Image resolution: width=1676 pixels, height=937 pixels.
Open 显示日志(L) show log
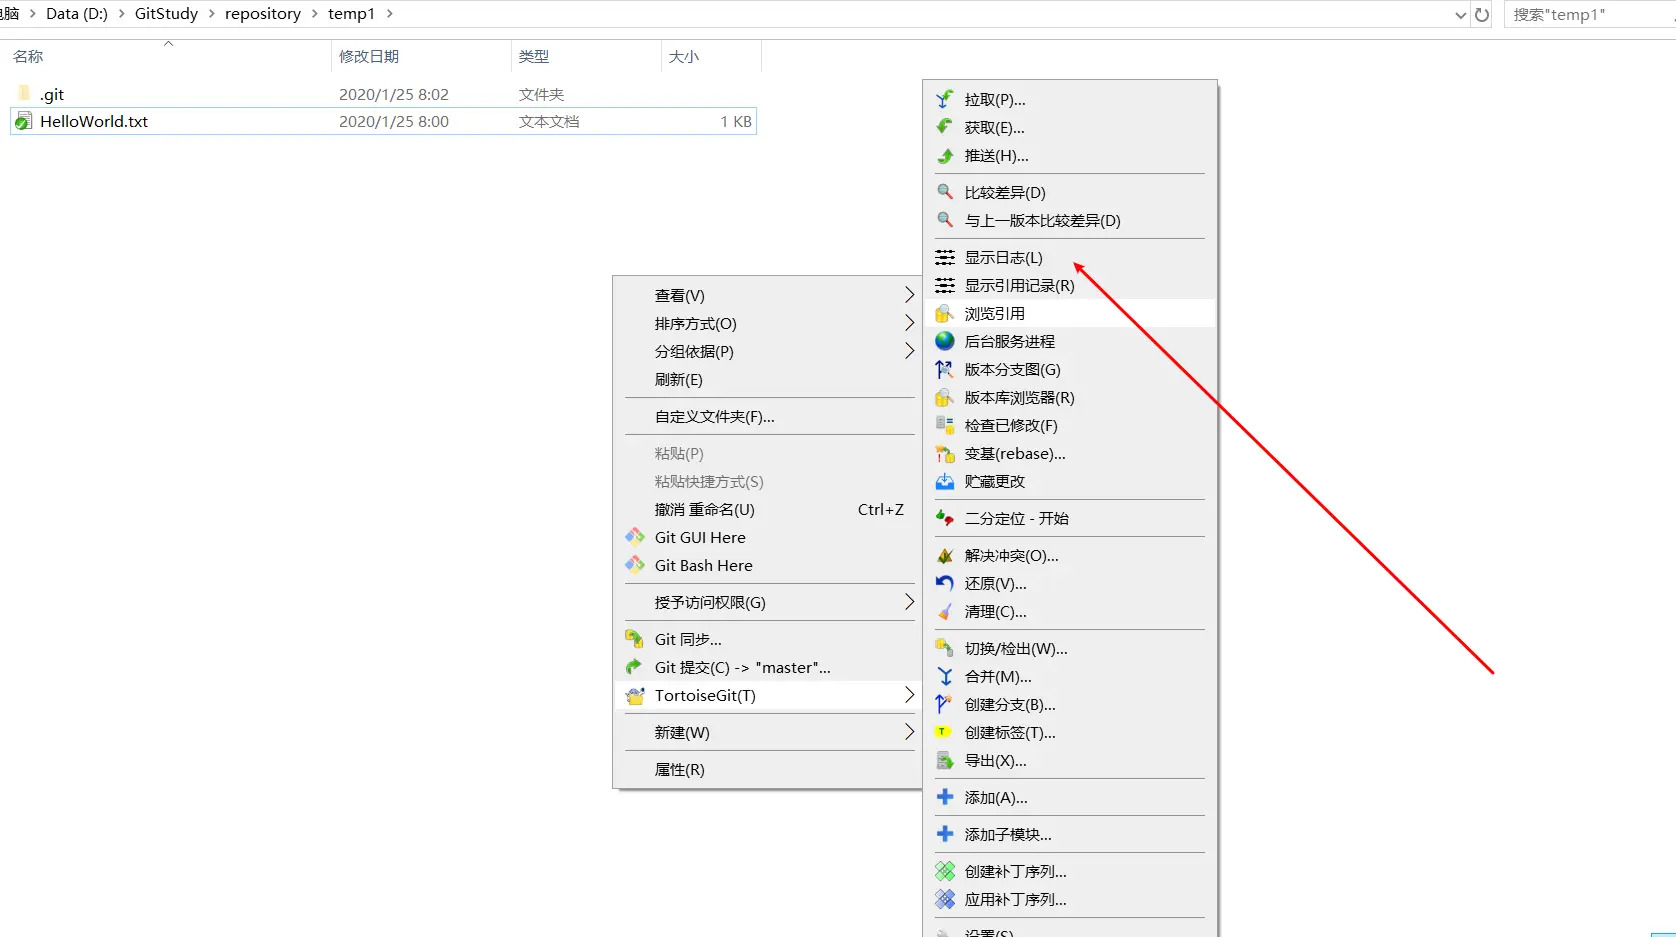(1001, 257)
